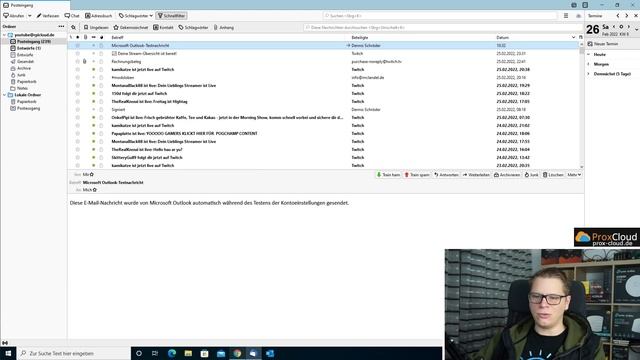Mark message as Junk in header toolbar
This screenshot has height=360, width=640.
click(x=531, y=175)
